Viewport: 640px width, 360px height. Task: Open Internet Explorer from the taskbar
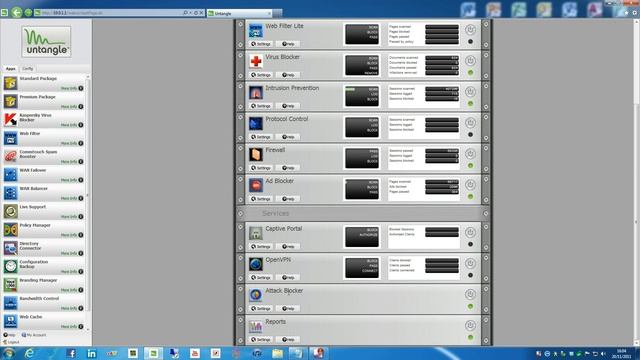[x=29, y=353]
